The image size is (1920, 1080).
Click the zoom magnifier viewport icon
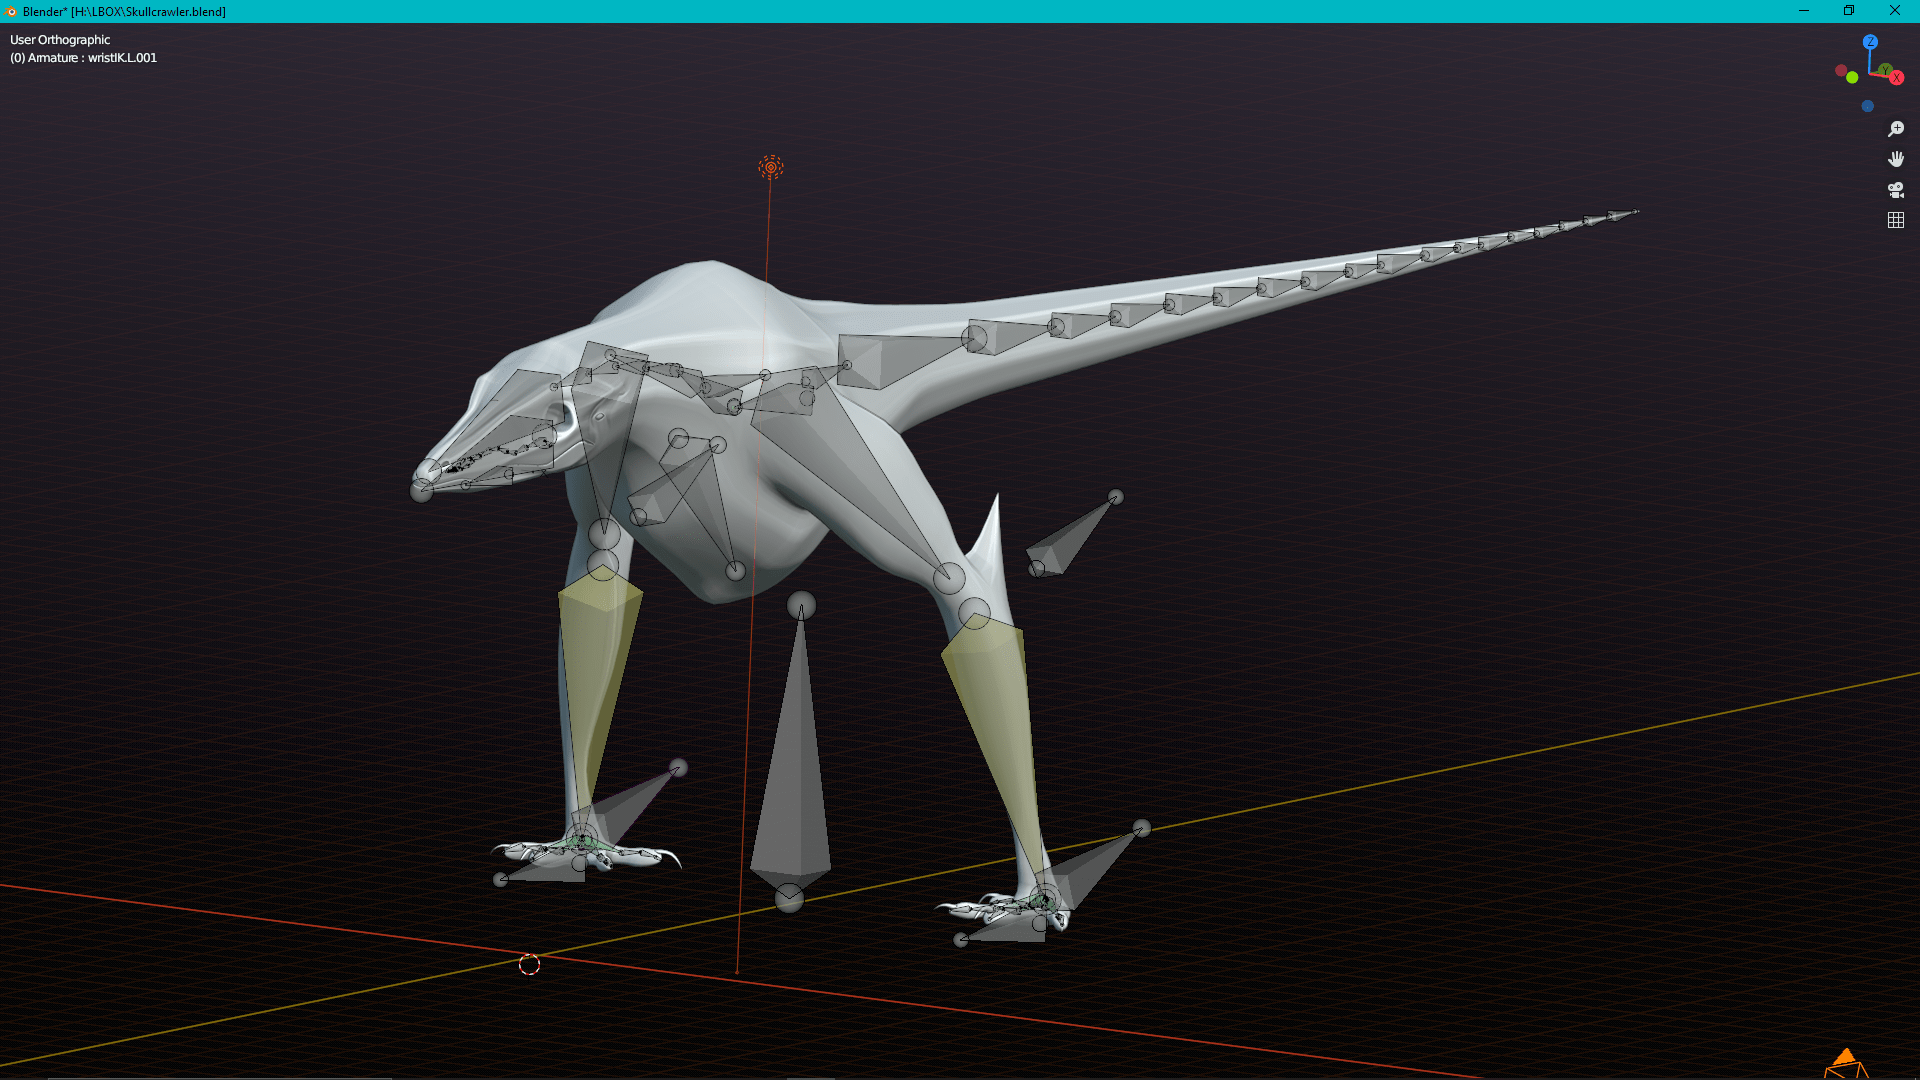(1895, 129)
